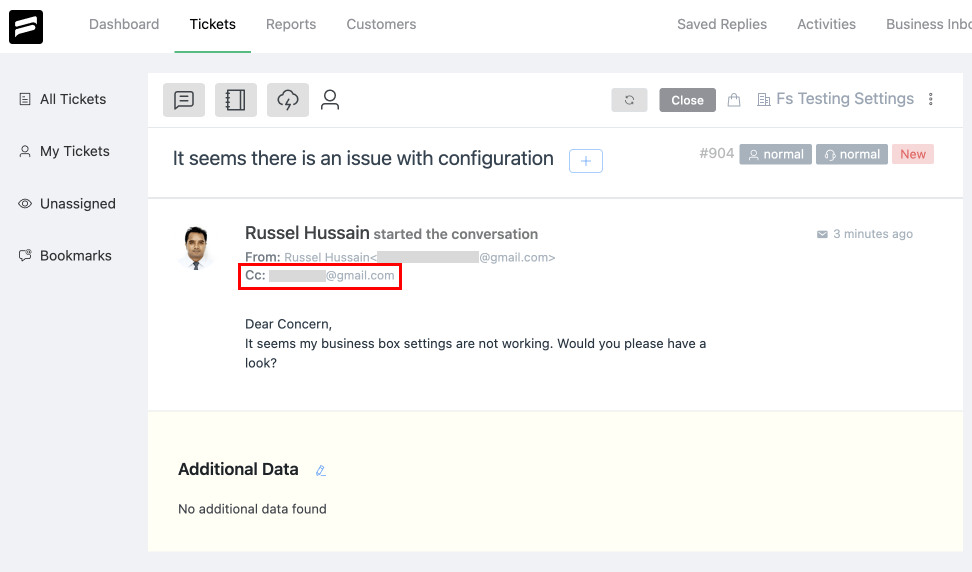Screen dimensions: 972x572
Task: Click the All Tickets list icon
Action: [25, 99]
